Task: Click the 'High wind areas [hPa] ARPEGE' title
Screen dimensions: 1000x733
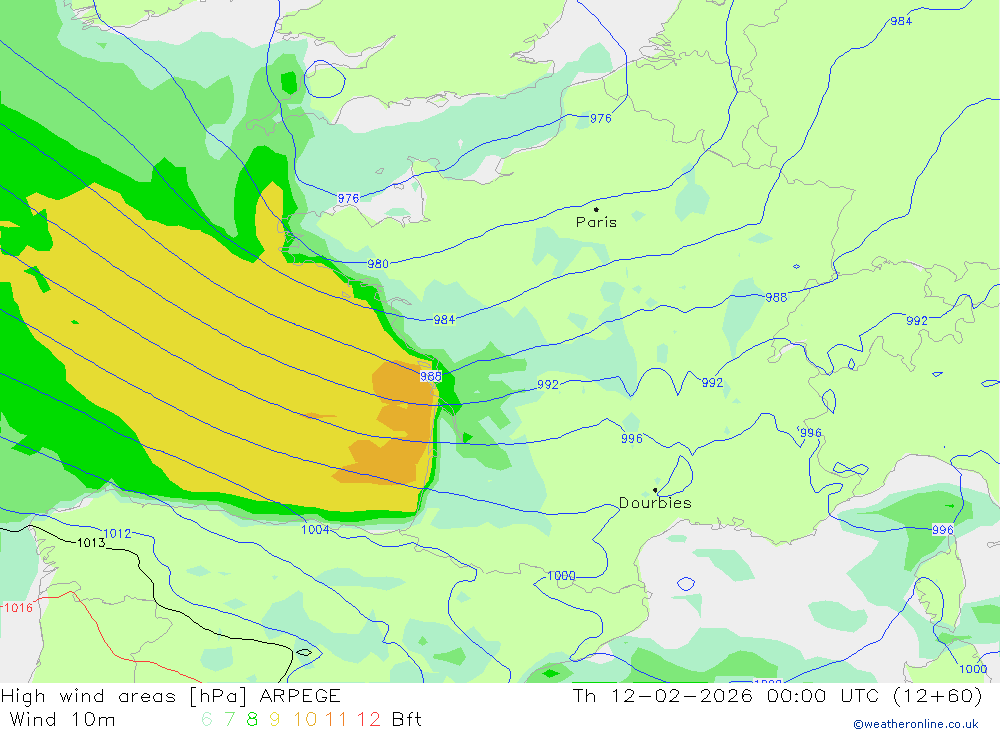Action: coord(171,696)
